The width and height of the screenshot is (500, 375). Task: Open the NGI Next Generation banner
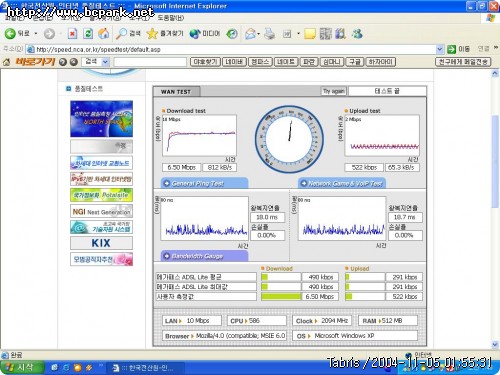101,211
